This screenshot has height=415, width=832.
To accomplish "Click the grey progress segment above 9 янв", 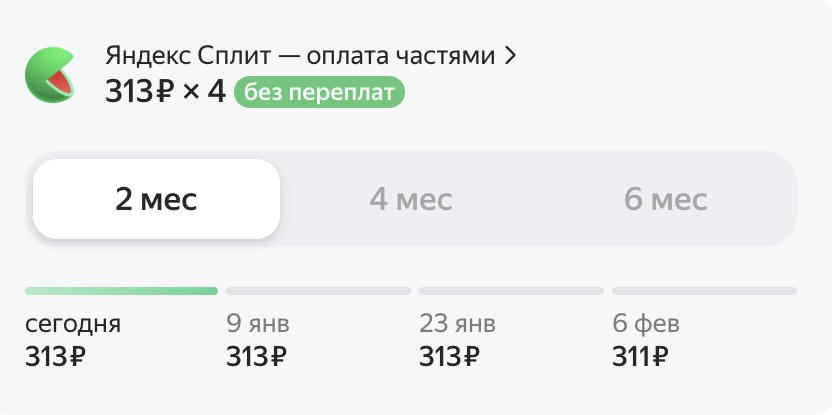I will (318, 291).
